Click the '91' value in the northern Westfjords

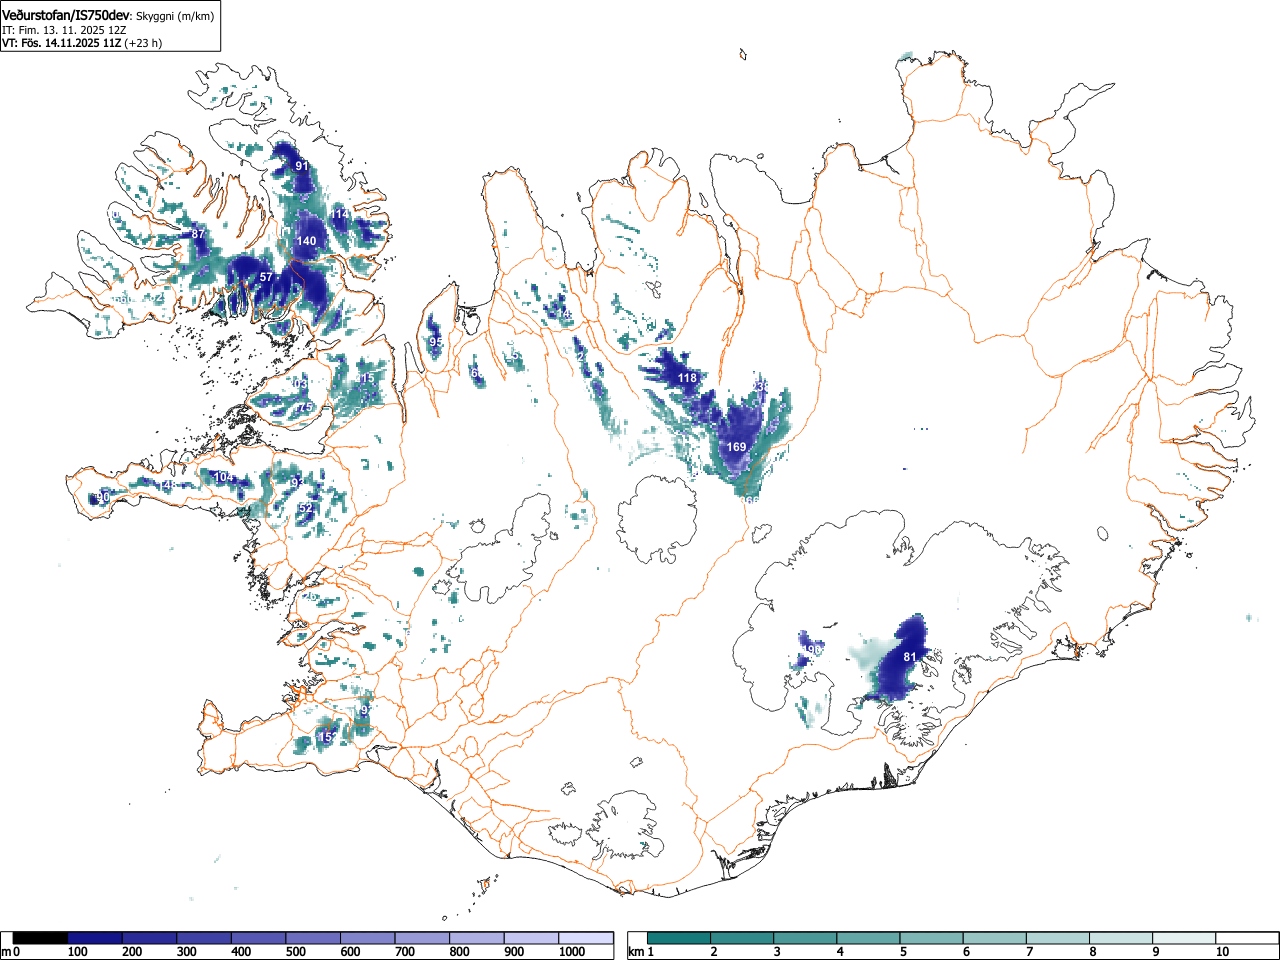point(302,166)
